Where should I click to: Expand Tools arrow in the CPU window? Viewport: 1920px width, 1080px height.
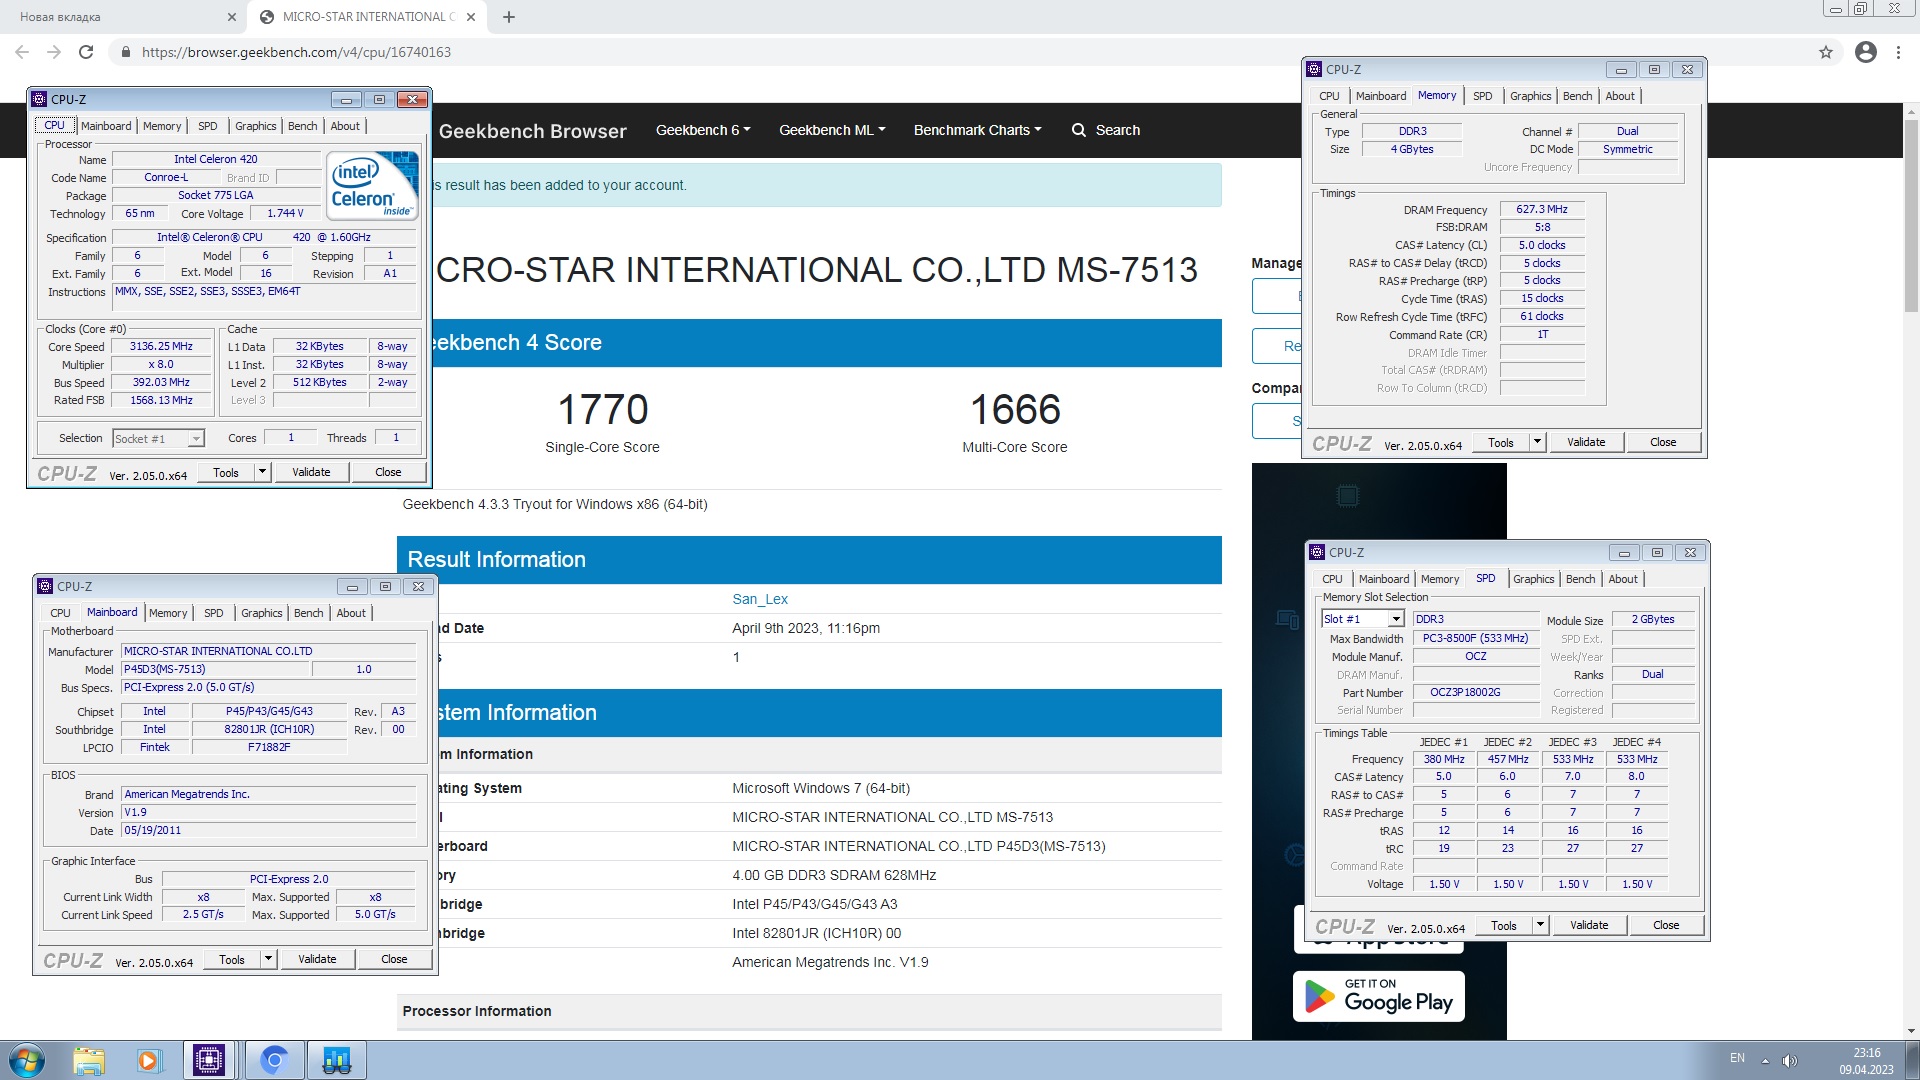(x=262, y=472)
